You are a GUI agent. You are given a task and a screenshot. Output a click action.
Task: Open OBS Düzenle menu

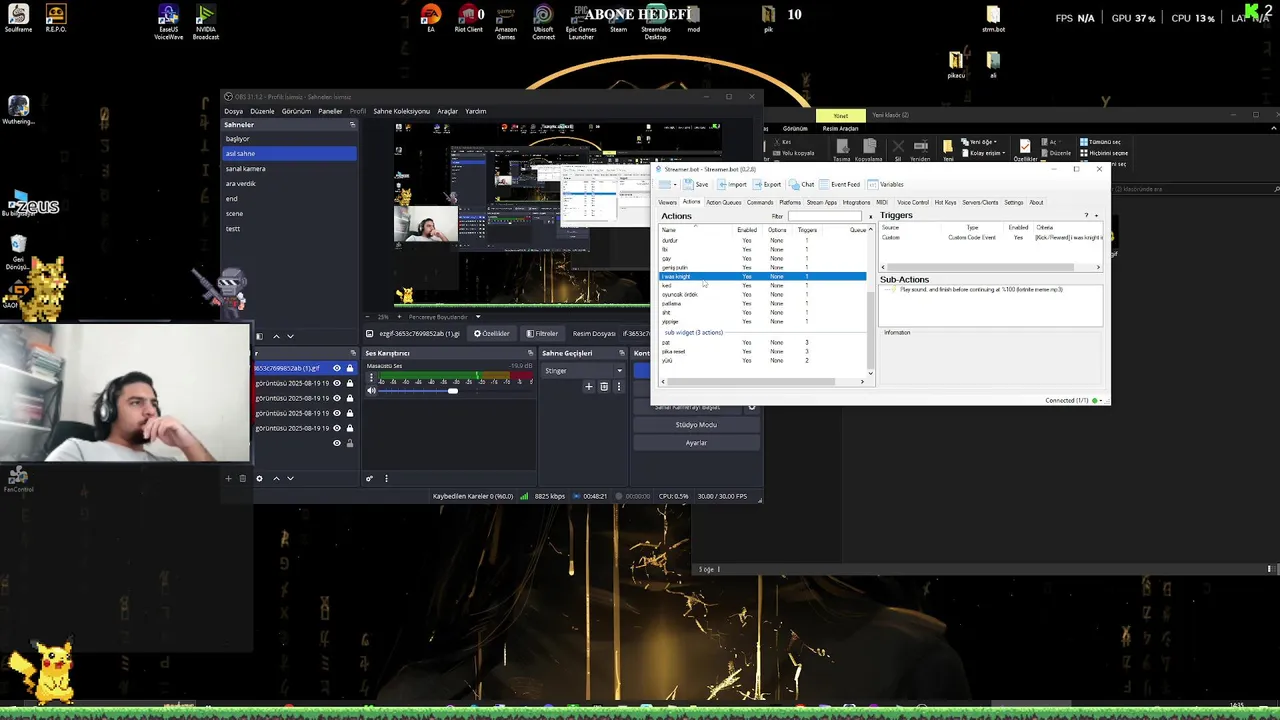(262, 111)
